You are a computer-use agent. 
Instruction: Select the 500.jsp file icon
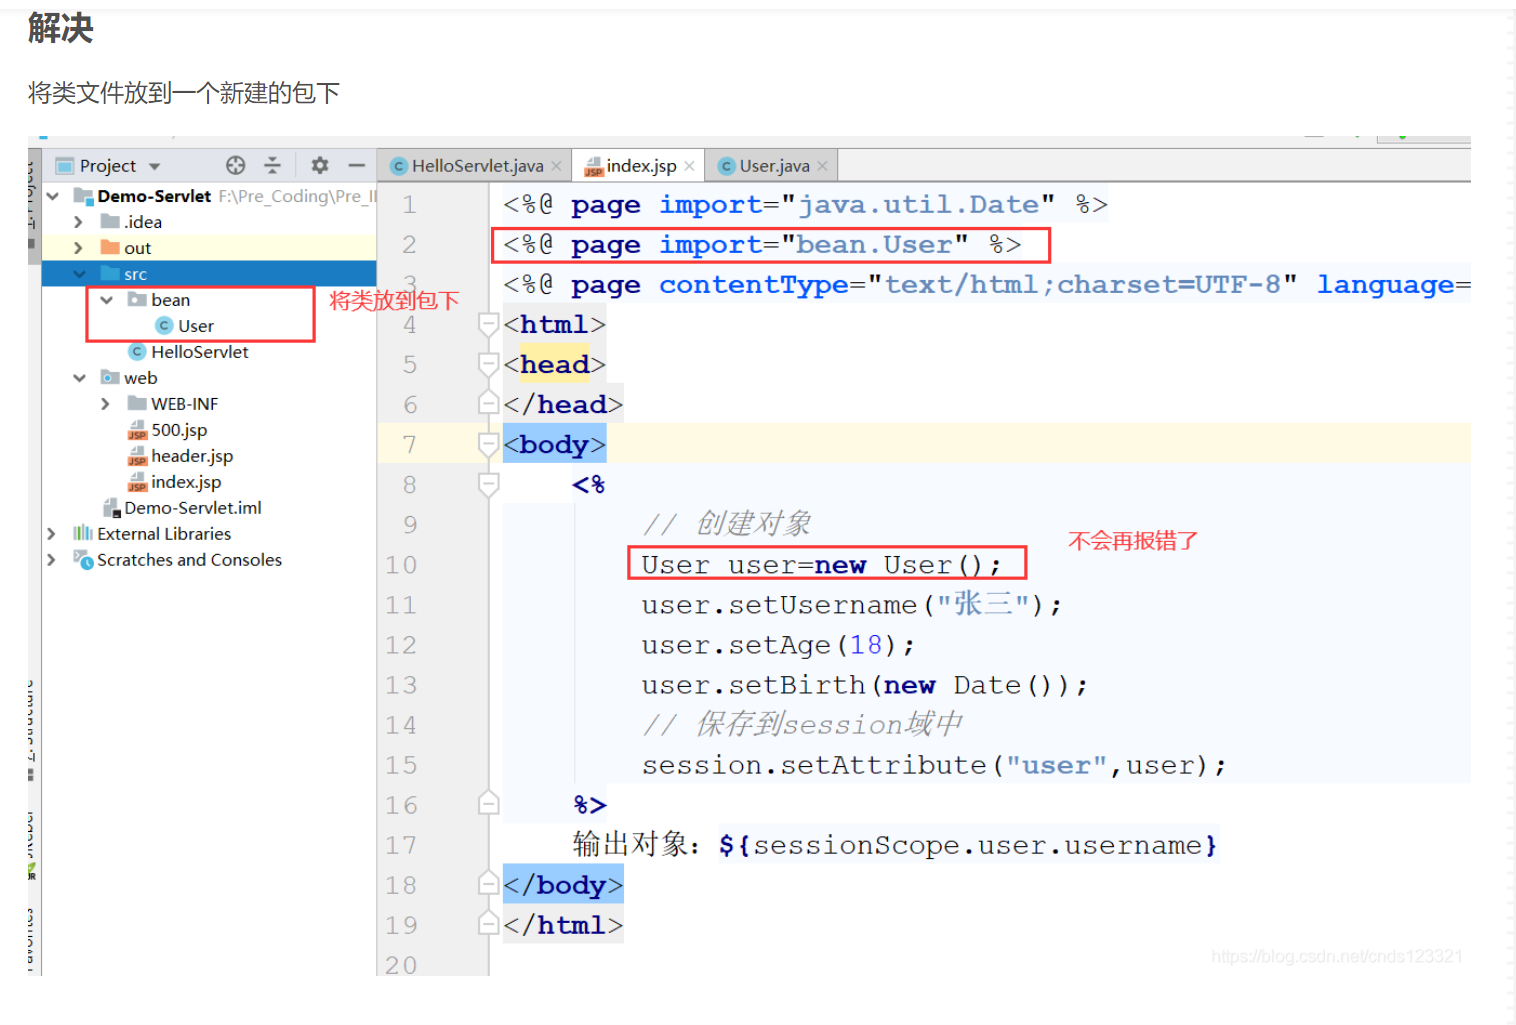click(137, 430)
